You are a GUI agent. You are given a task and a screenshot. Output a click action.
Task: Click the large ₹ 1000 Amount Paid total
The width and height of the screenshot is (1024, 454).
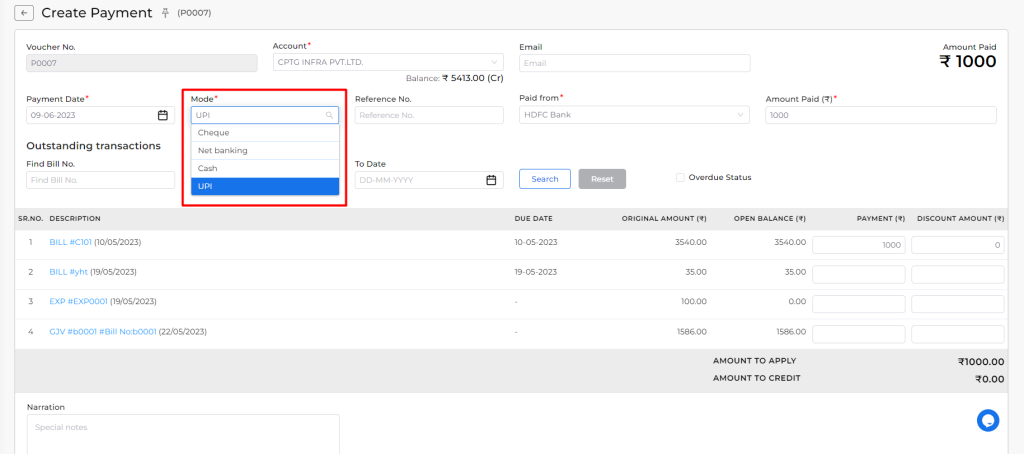point(968,61)
